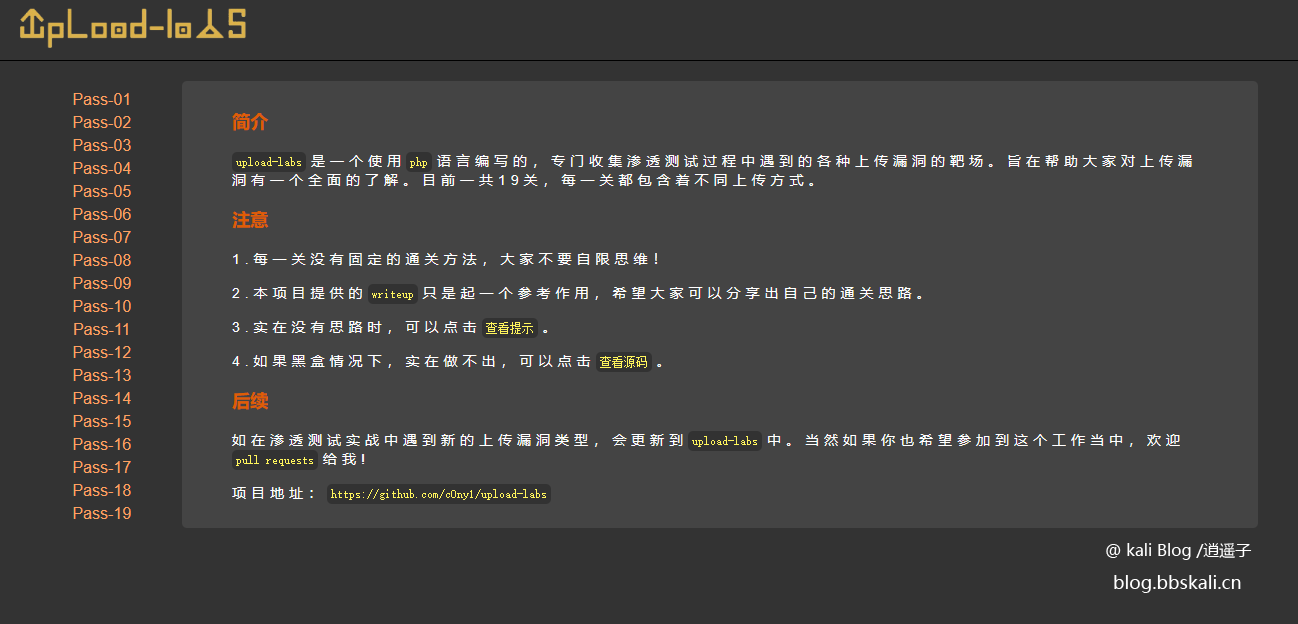Open Pass-14 from the sidebar
This screenshot has width=1298, height=624.
[102, 399]
